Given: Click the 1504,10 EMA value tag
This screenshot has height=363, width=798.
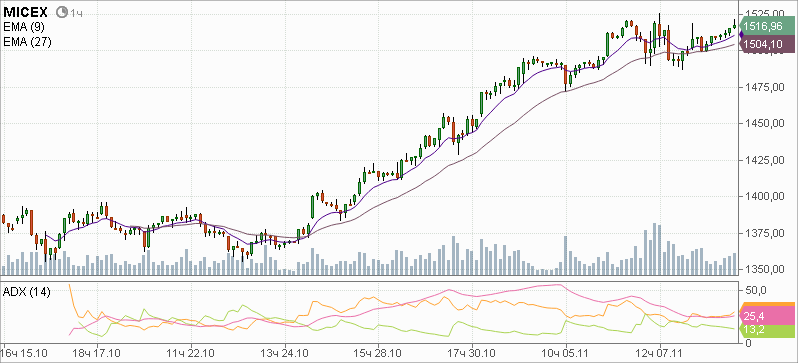Looking at the screenshot, I should click(x=766, y=45).
